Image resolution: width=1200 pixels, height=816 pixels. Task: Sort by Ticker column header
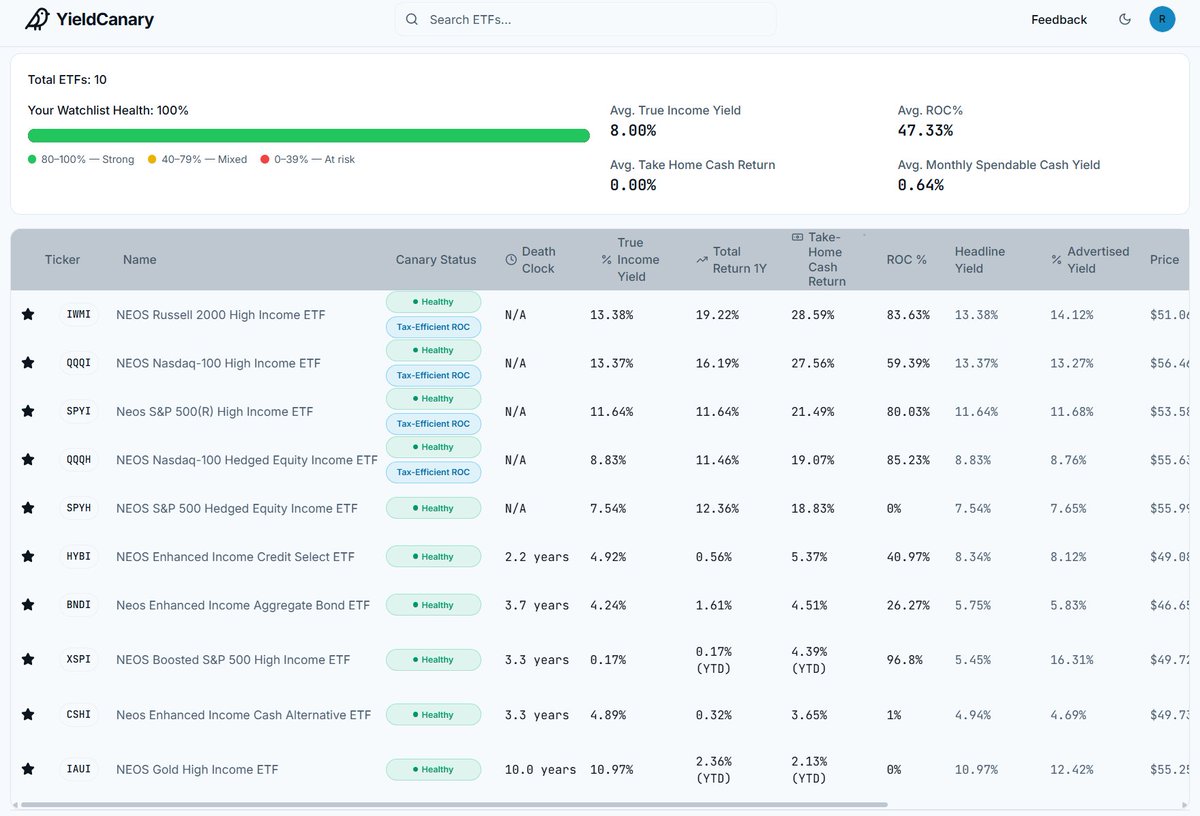[62, 260]
